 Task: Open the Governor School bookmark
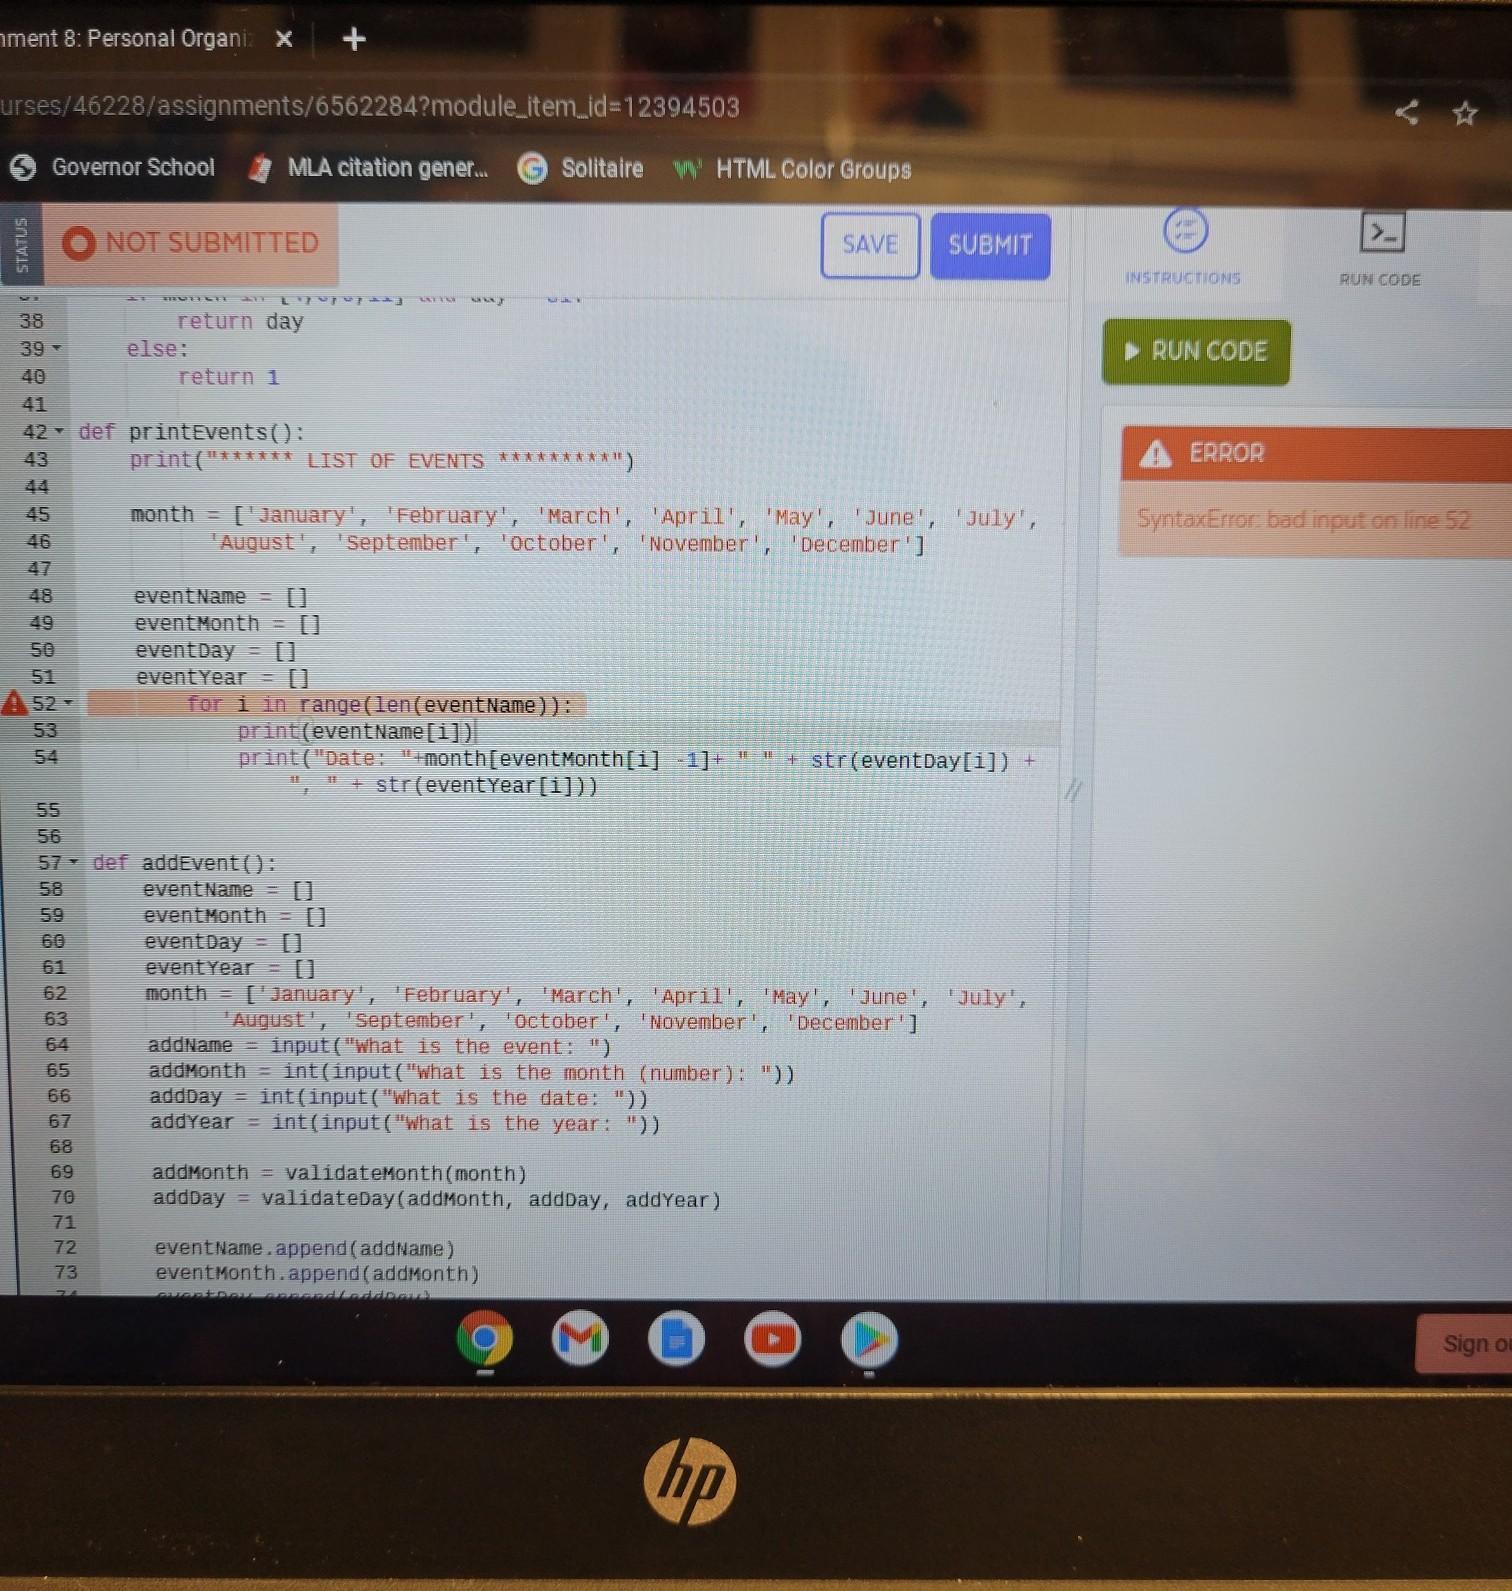click(x=112, y=167)
